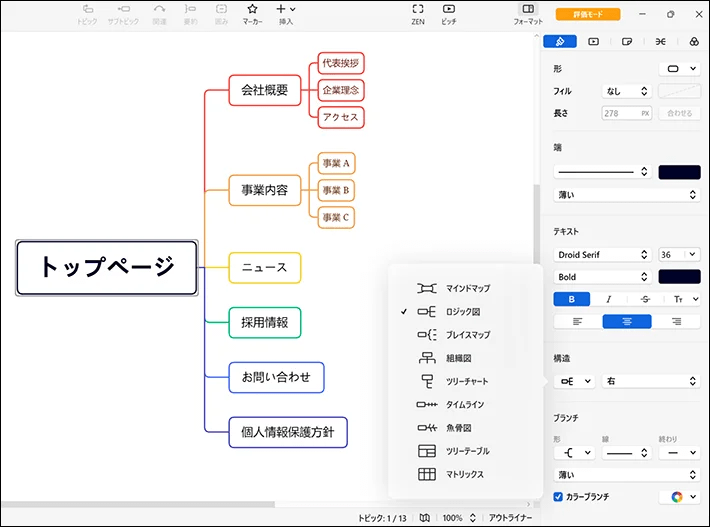
Task: Toggle bold text formatting button
Action: [572, 299]
